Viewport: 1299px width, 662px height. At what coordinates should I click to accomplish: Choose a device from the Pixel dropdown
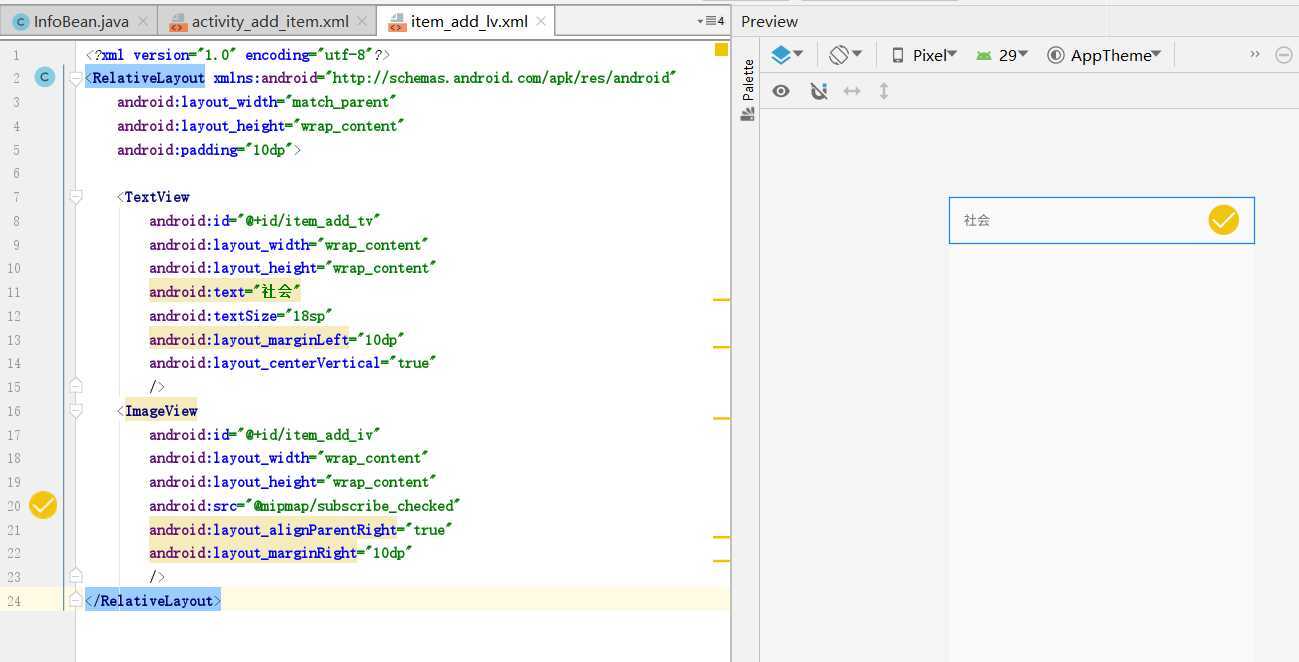click(x=924, y=55)
